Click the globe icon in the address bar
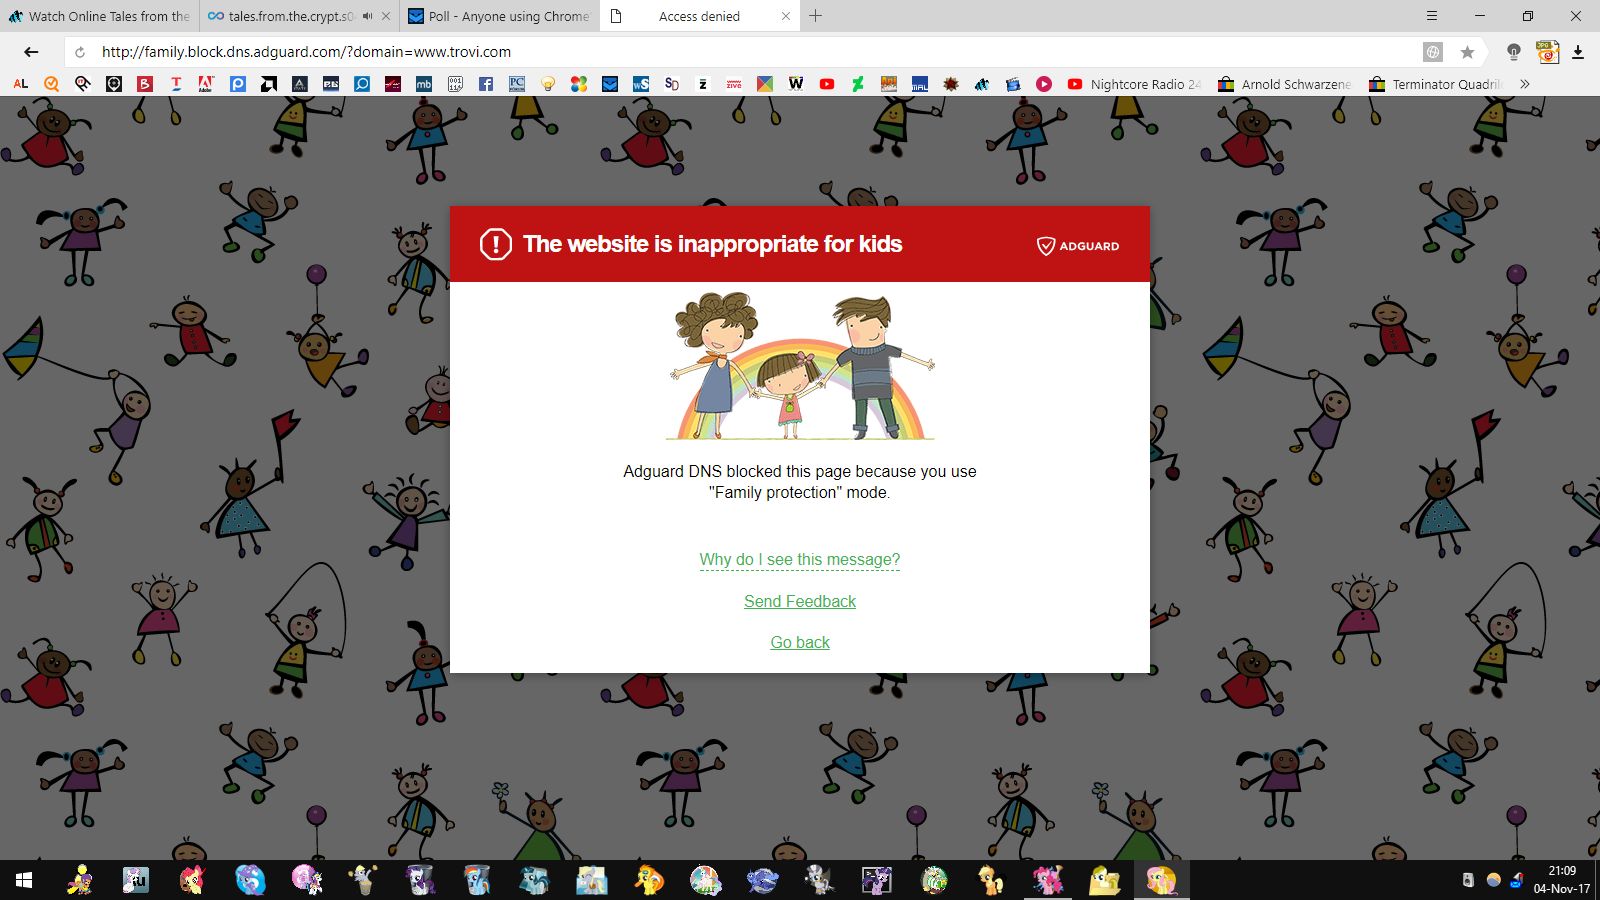This screenshot has height=900, width=1600. 1433,52
